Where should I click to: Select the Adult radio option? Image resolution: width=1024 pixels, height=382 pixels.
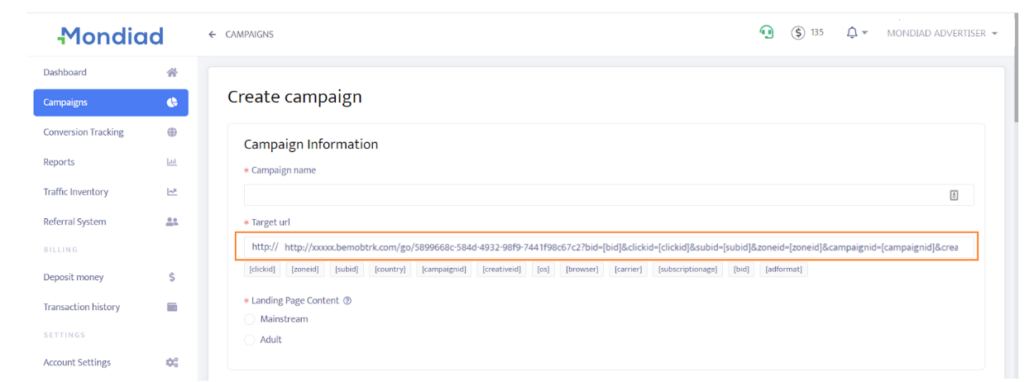[x=249, y=340]
